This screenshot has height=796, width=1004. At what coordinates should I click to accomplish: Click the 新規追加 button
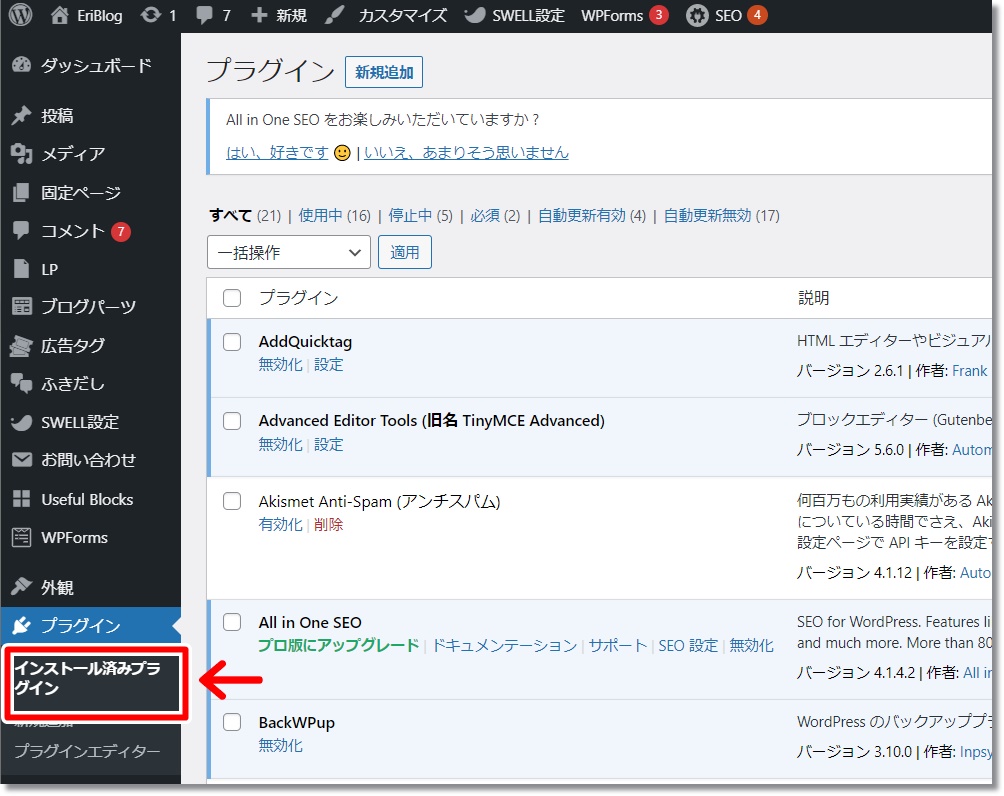pyautogui.click(x=384, y=72)
